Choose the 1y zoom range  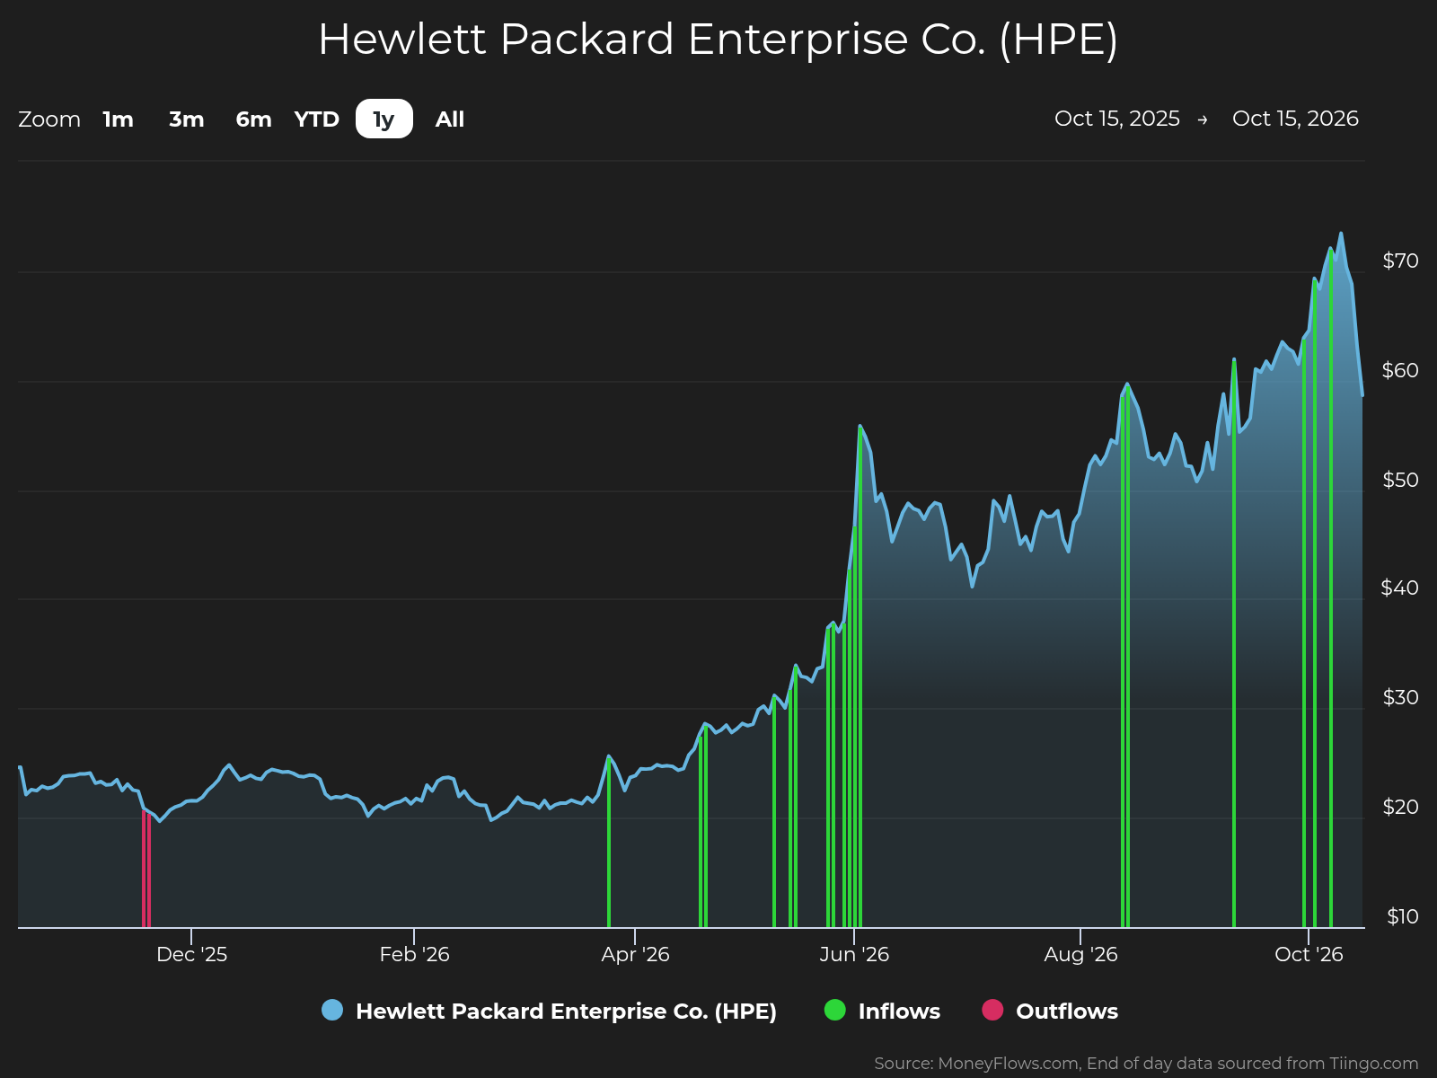click(x=384, y=119)
